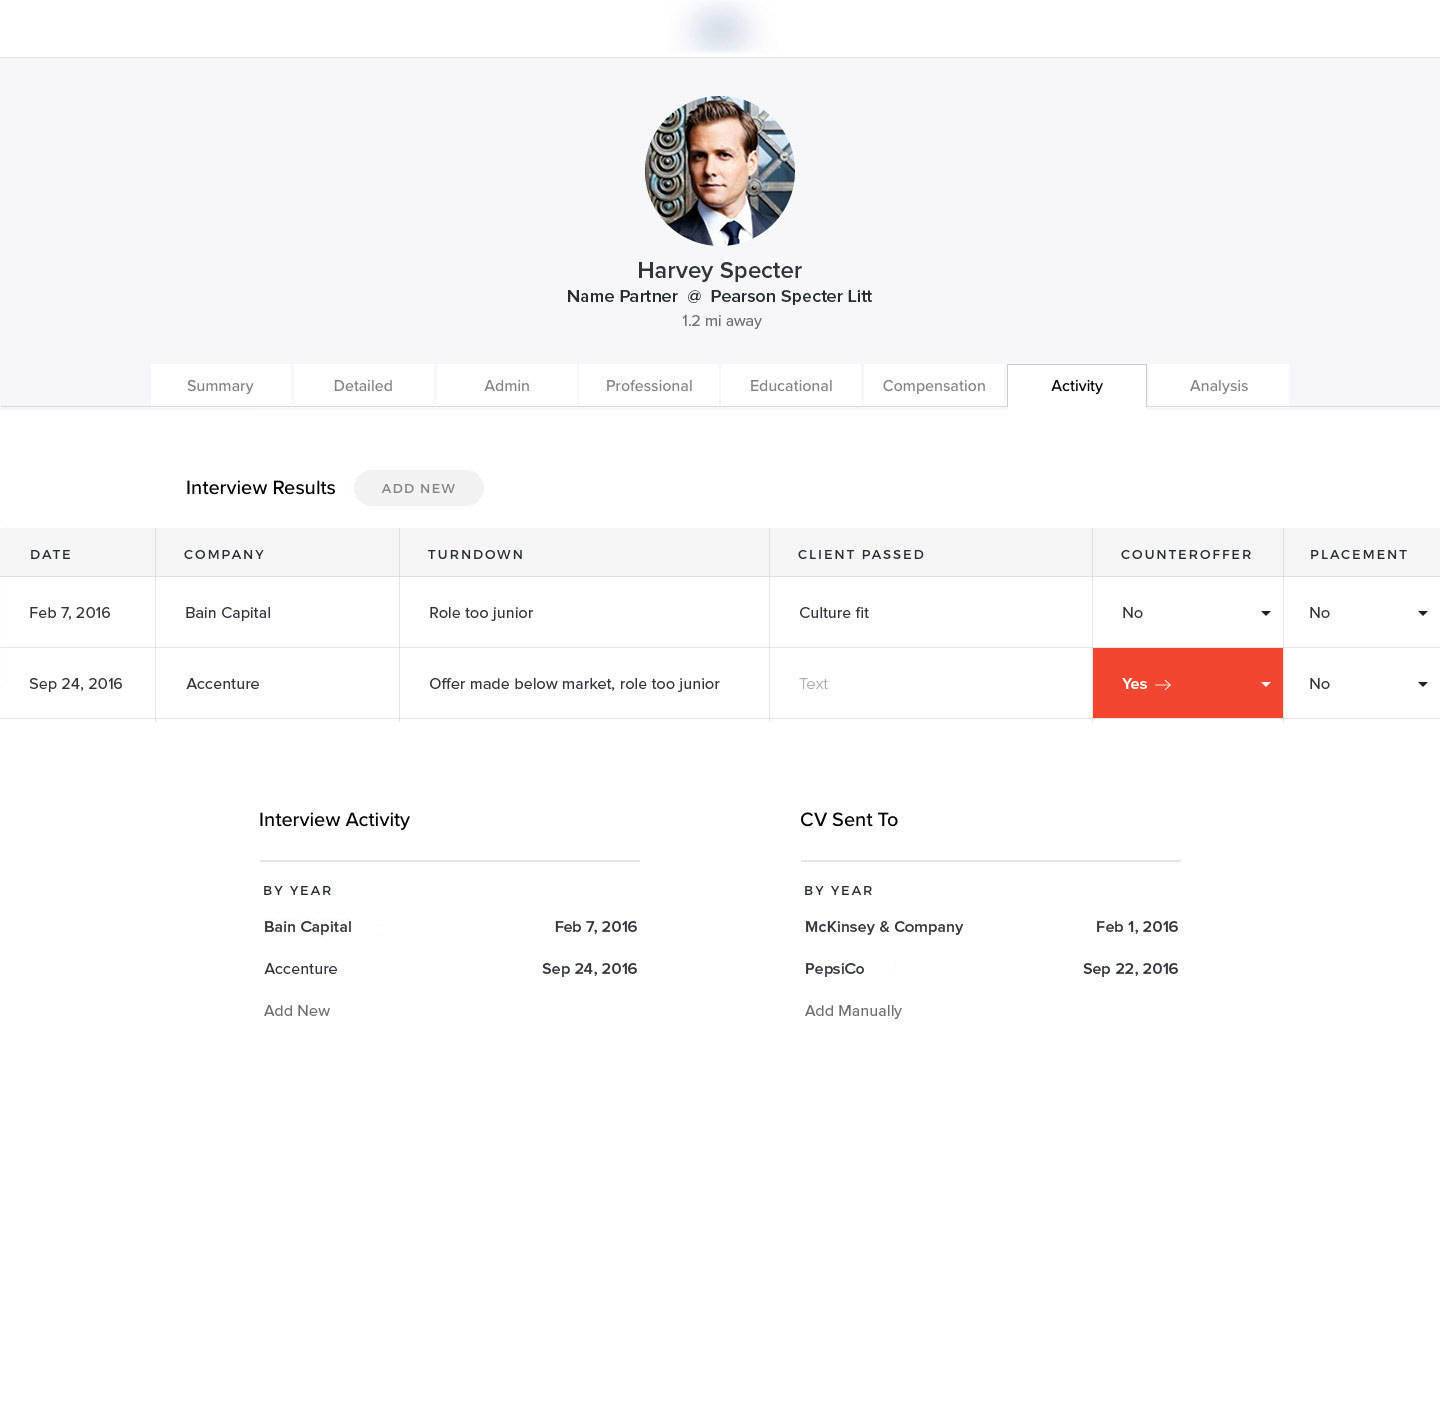Click McKinsey & Company under CV Sent To
1440x1424 pixels.
tap(884, 927)
